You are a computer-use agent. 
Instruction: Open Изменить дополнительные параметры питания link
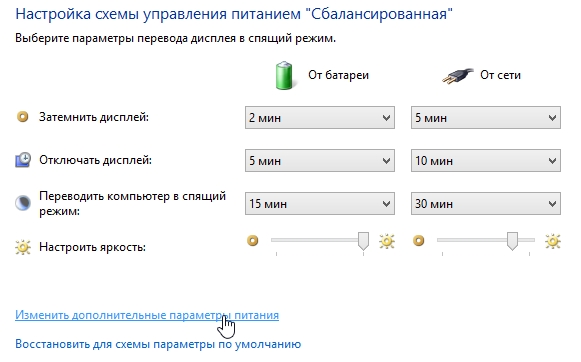(x=147, y=315)
